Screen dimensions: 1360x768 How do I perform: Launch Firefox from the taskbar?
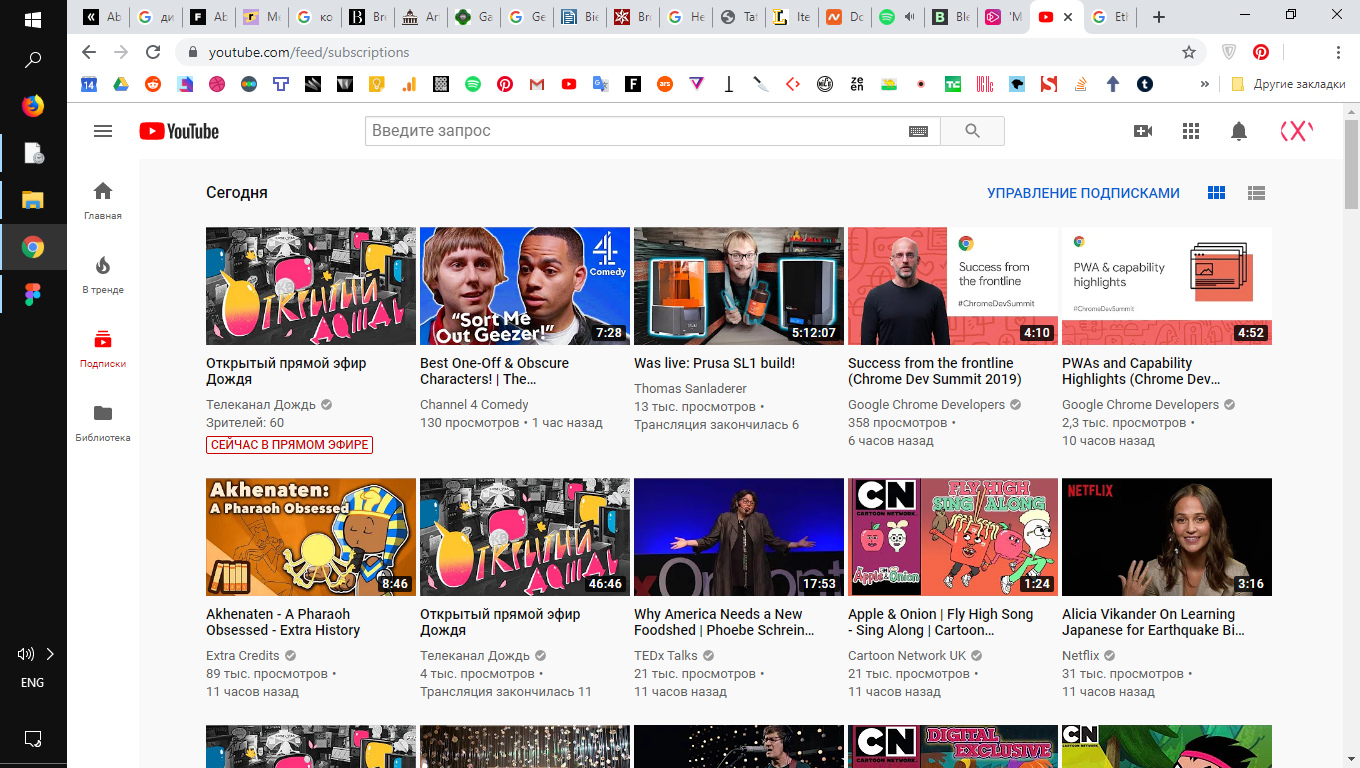click(33, 105)
